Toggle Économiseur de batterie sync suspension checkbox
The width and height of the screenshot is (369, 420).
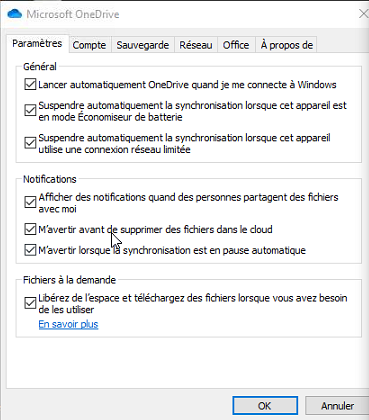[x=30, y=111]
